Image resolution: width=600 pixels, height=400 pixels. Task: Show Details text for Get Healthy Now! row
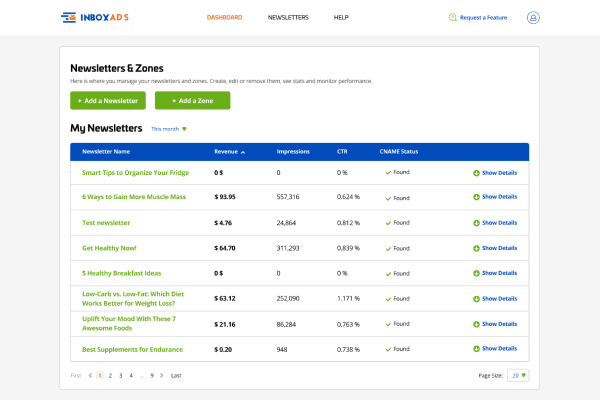click(x=499, y=248)
